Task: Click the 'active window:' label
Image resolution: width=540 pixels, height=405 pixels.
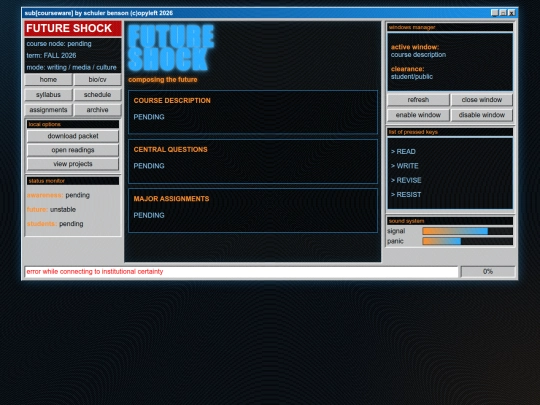Action: point(415,47)
